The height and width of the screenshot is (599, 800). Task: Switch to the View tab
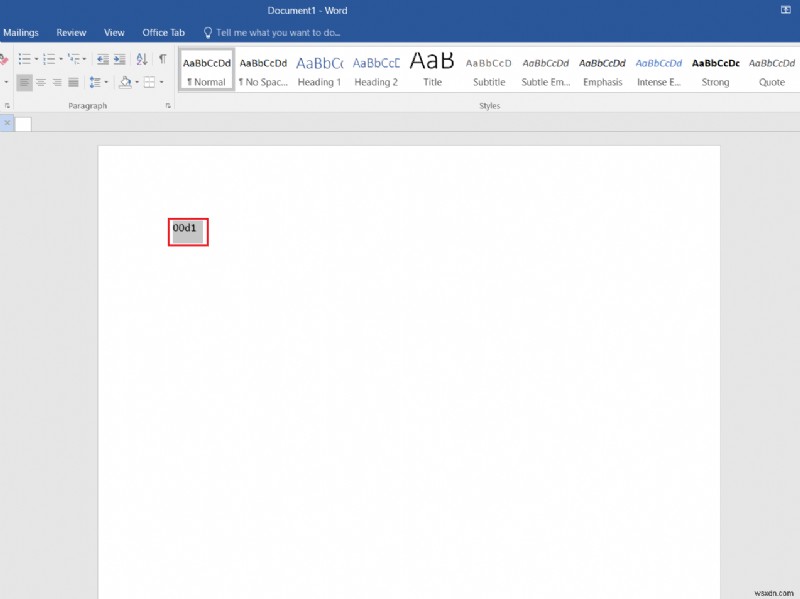pos(114,33)
